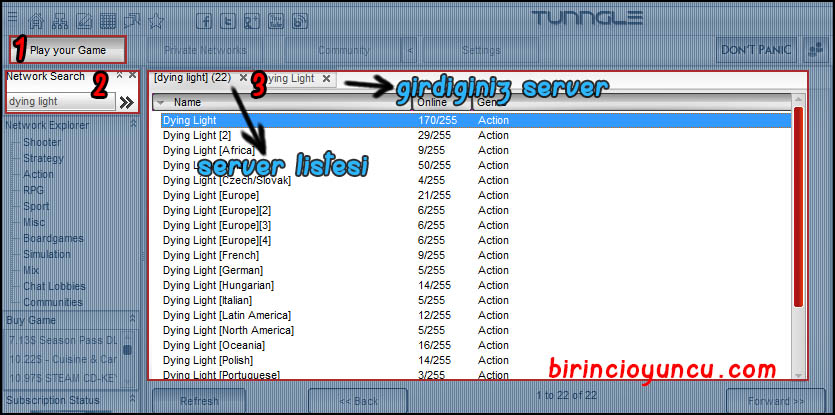Select the Communities category
This screenshot has height=415, width=835.
[x=53, y=302]
